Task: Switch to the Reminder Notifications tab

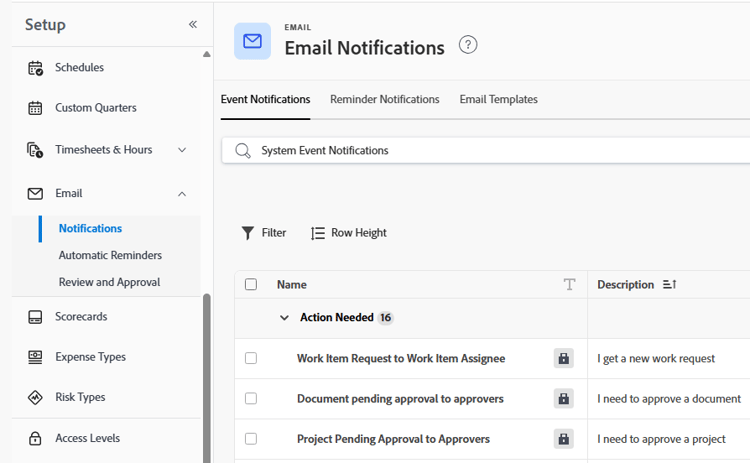Action: click(385, 99)
